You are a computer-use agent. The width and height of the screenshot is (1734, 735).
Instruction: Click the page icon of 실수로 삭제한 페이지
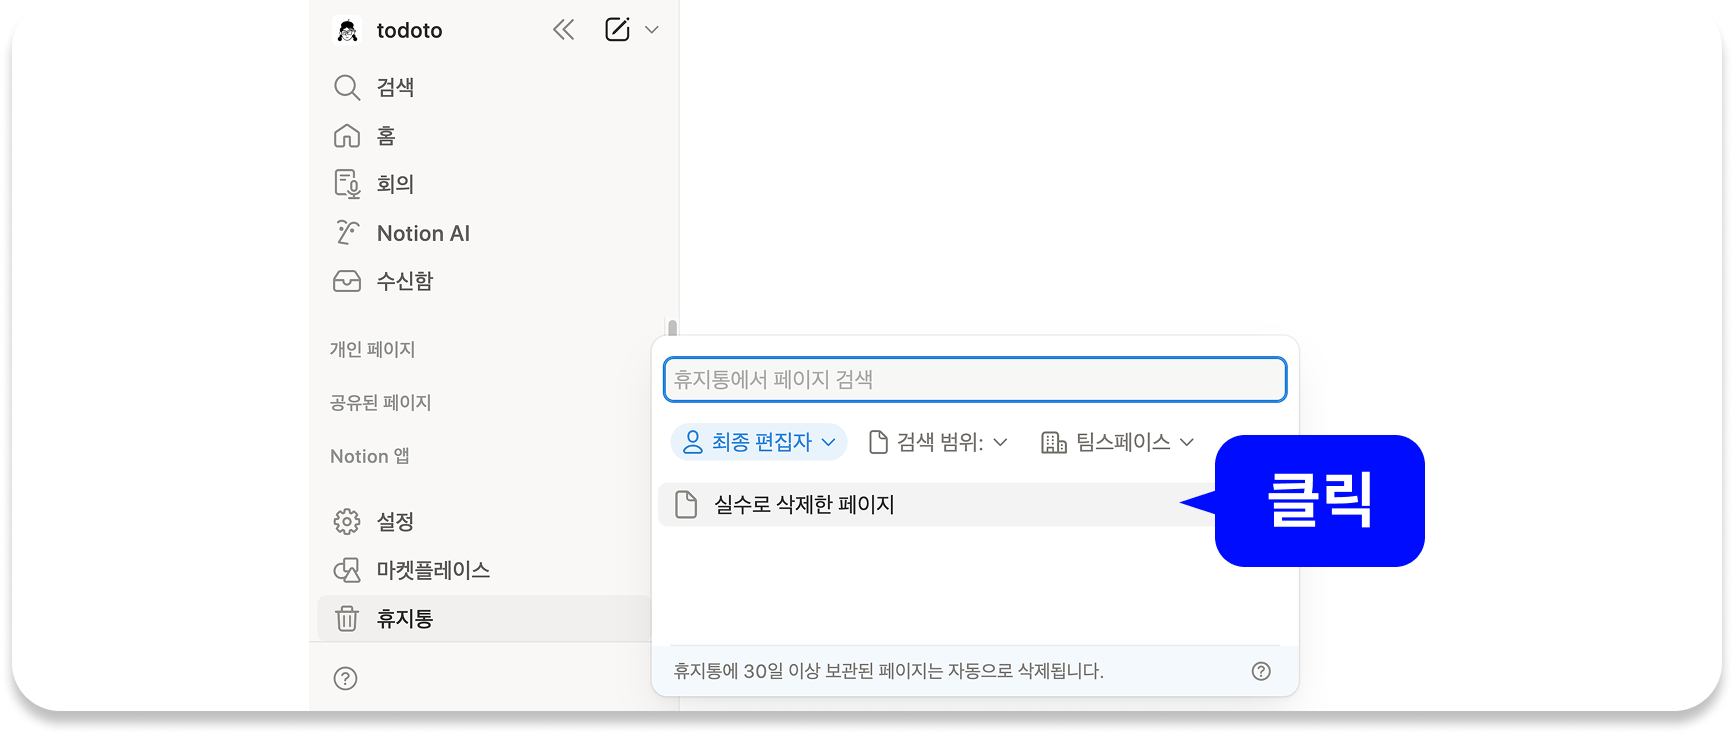686,505
